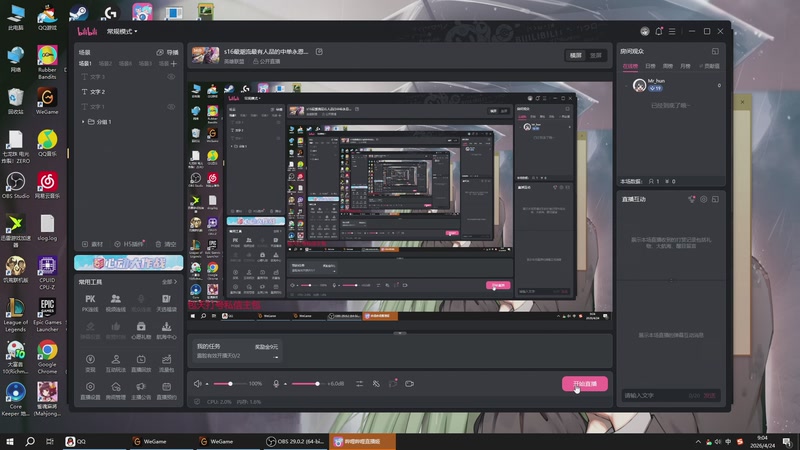The height and width of the screenshot is (450, 800).
Task: Pop out the 直播互动 panel
Action: 715,199
